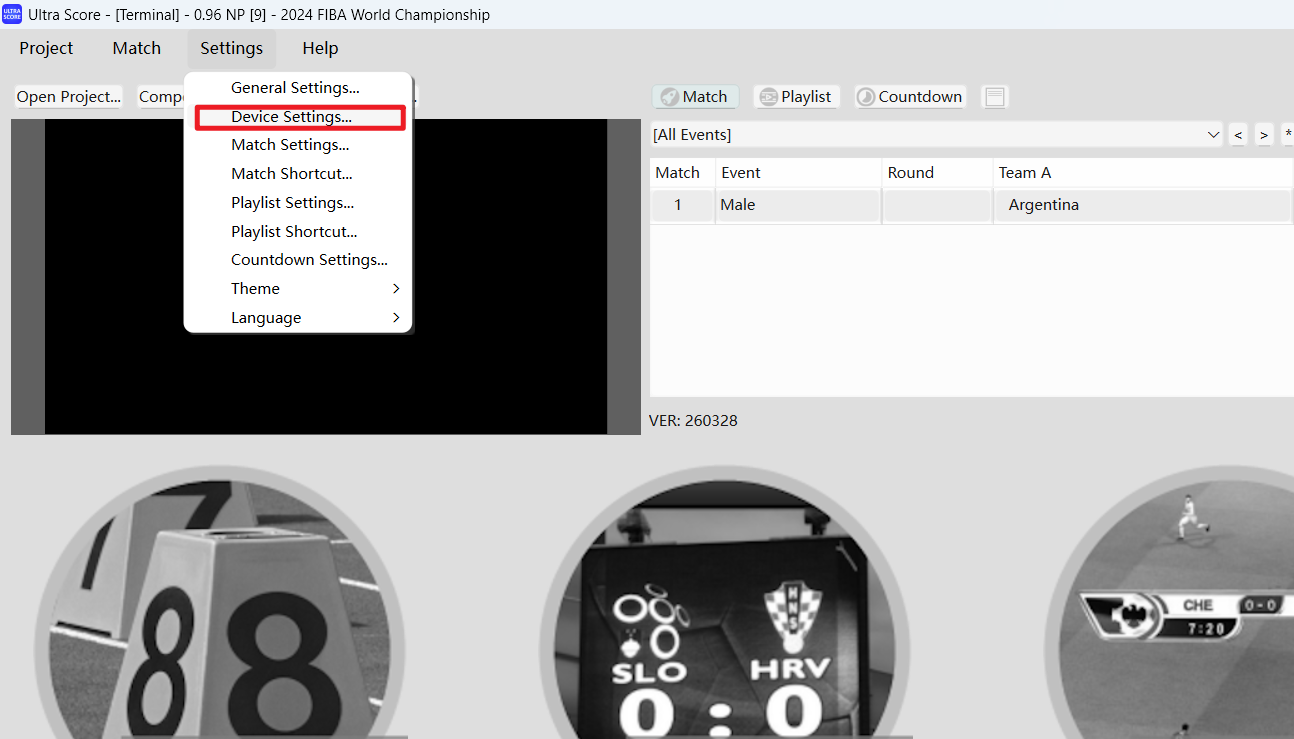Click the Male event cell
The height and width of the screenshot is (739, 1294).
tap(798, 206)
